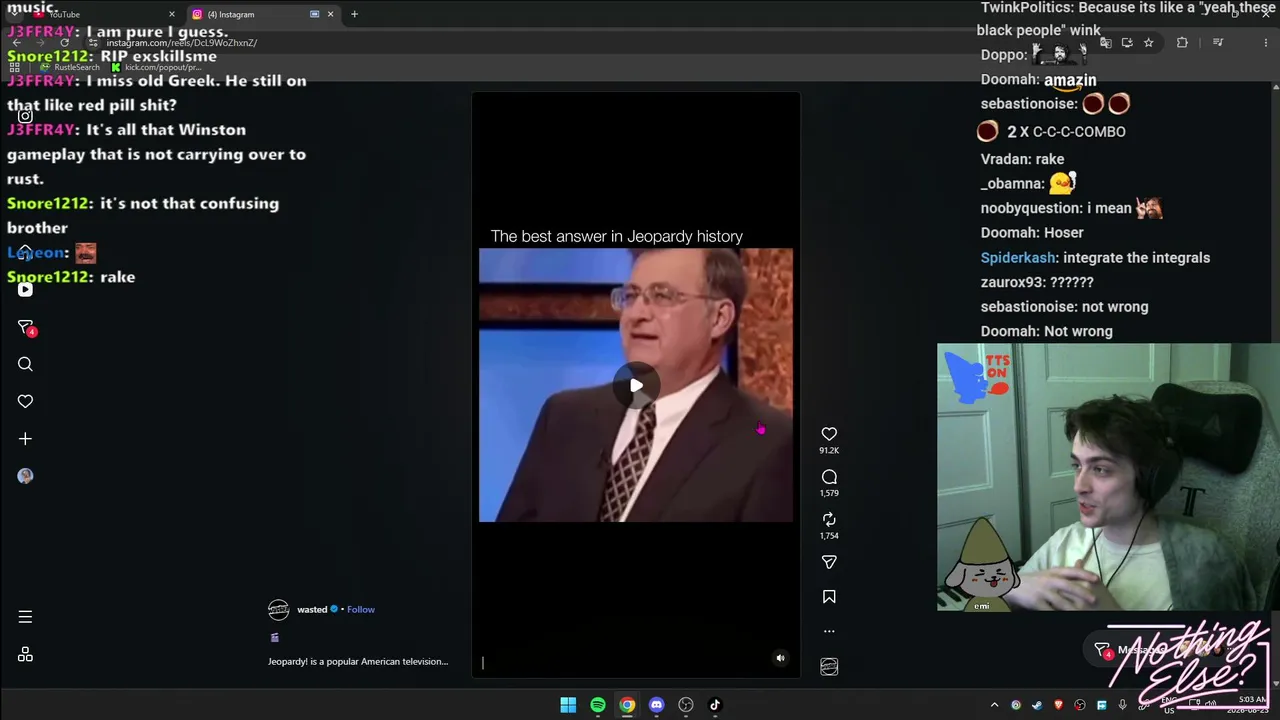
Task: Reload the page
Action: coord(64,43)
